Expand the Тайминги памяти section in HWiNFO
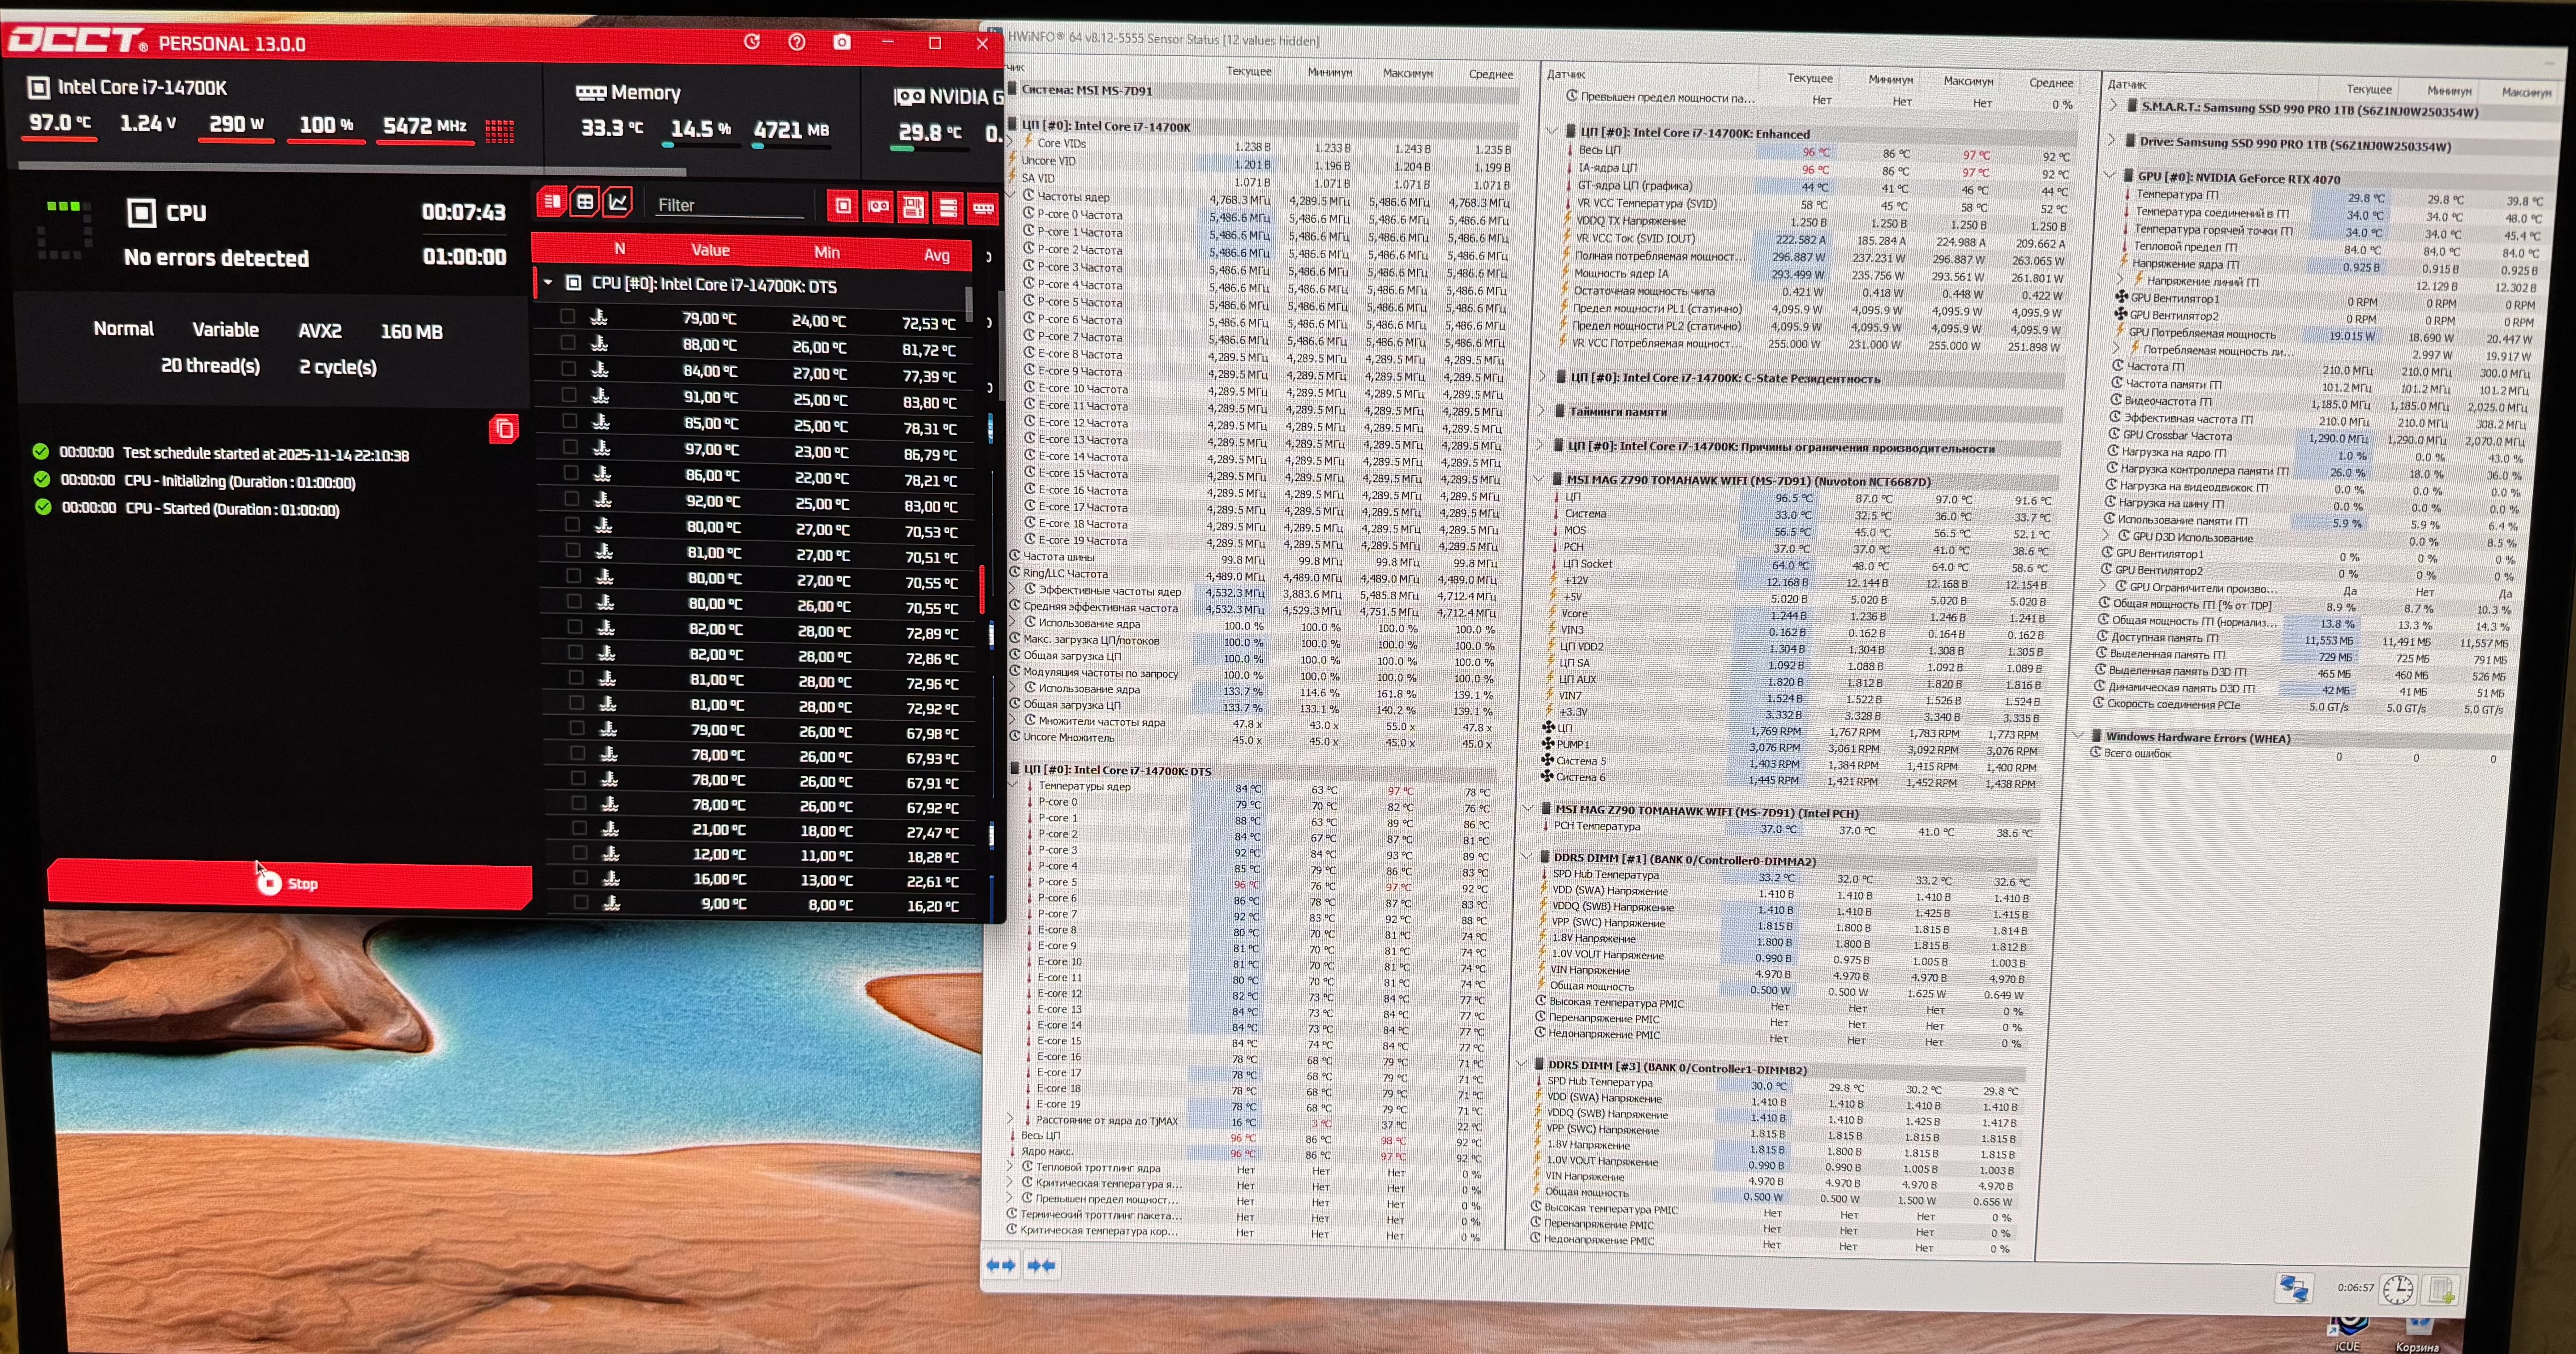This screenshot has width=2576, height=1354. coord(1541,411)
